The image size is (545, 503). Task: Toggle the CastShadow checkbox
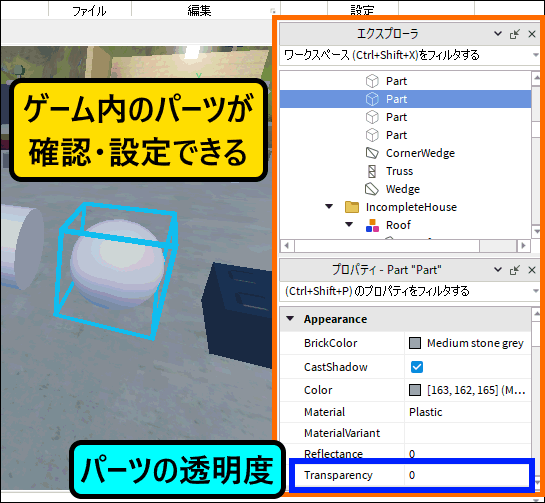417,367
